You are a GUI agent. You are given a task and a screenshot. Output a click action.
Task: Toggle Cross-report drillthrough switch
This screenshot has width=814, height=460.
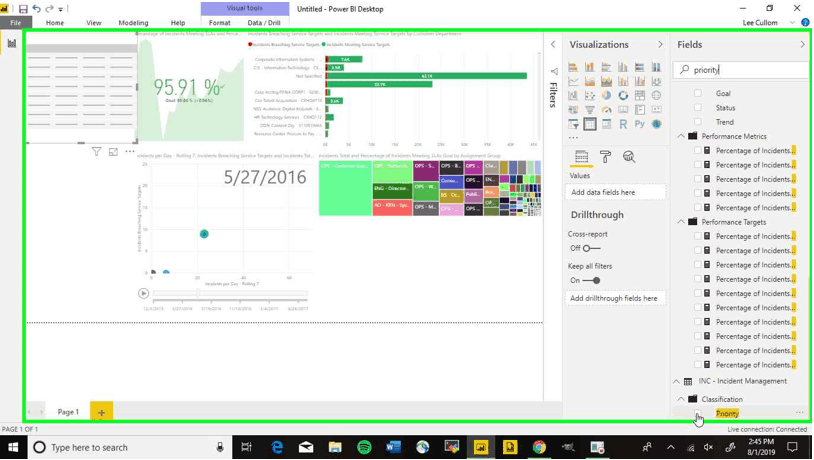pos(591,248)
